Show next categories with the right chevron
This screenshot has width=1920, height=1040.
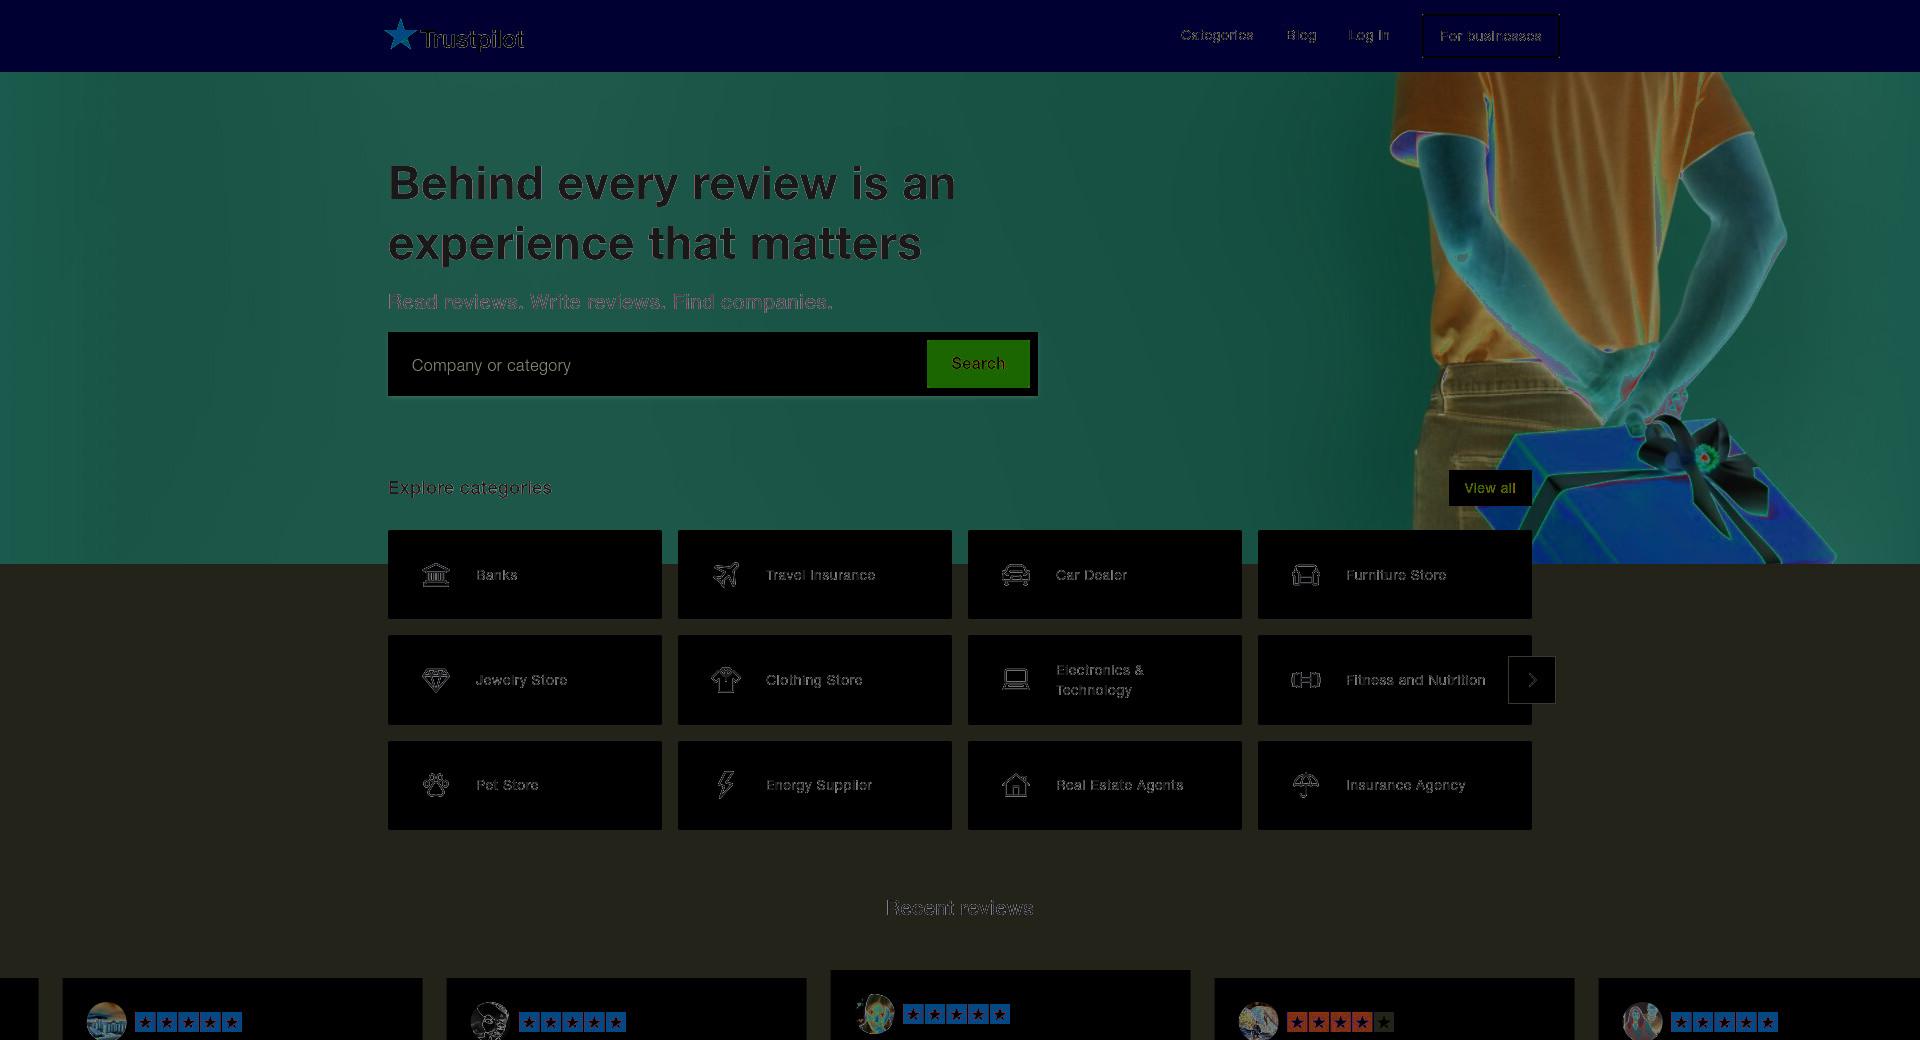coord(1532,680)
